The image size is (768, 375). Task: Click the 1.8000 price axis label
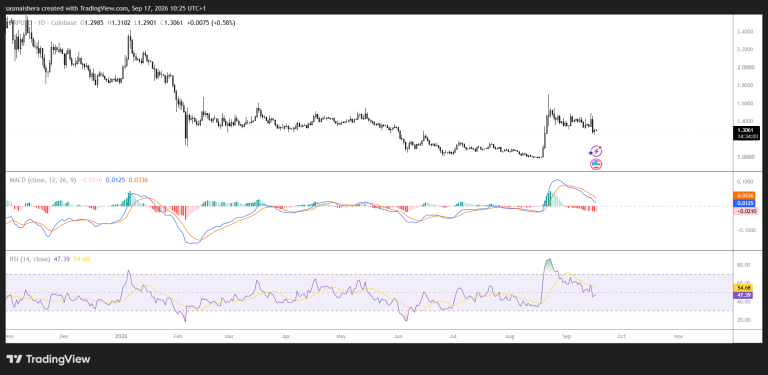click(x=744, y=85)
